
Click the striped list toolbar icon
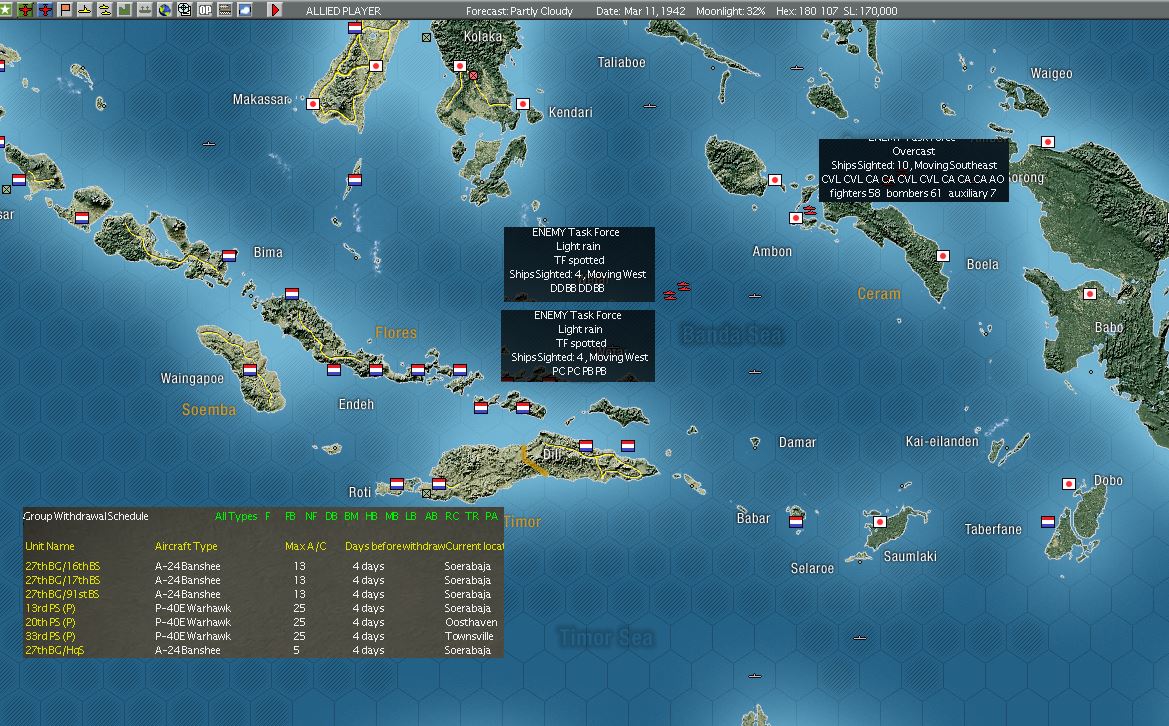224,10
